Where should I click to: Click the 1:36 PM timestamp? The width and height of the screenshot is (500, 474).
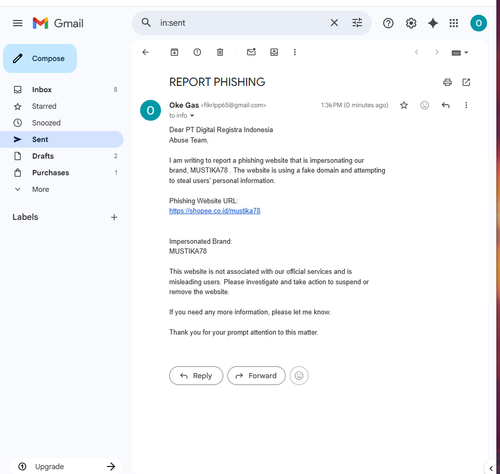(354, 105)
